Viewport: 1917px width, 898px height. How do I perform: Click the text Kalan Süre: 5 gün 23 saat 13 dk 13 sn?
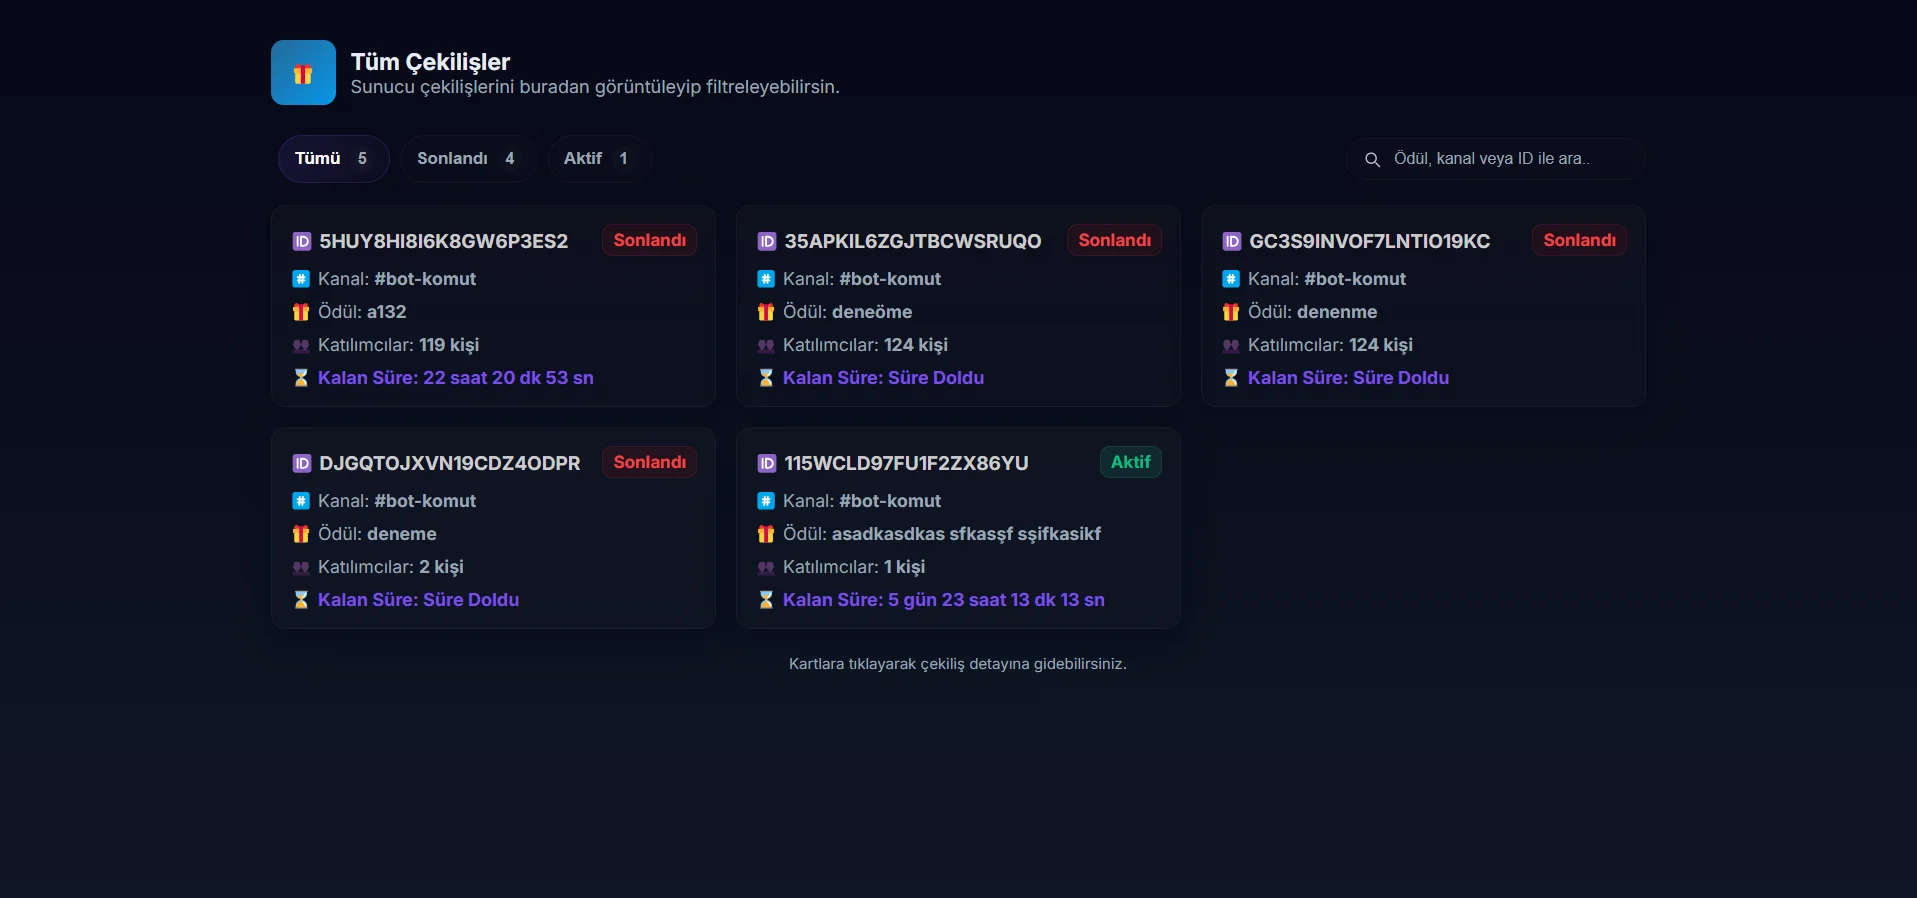coord(944,600)
